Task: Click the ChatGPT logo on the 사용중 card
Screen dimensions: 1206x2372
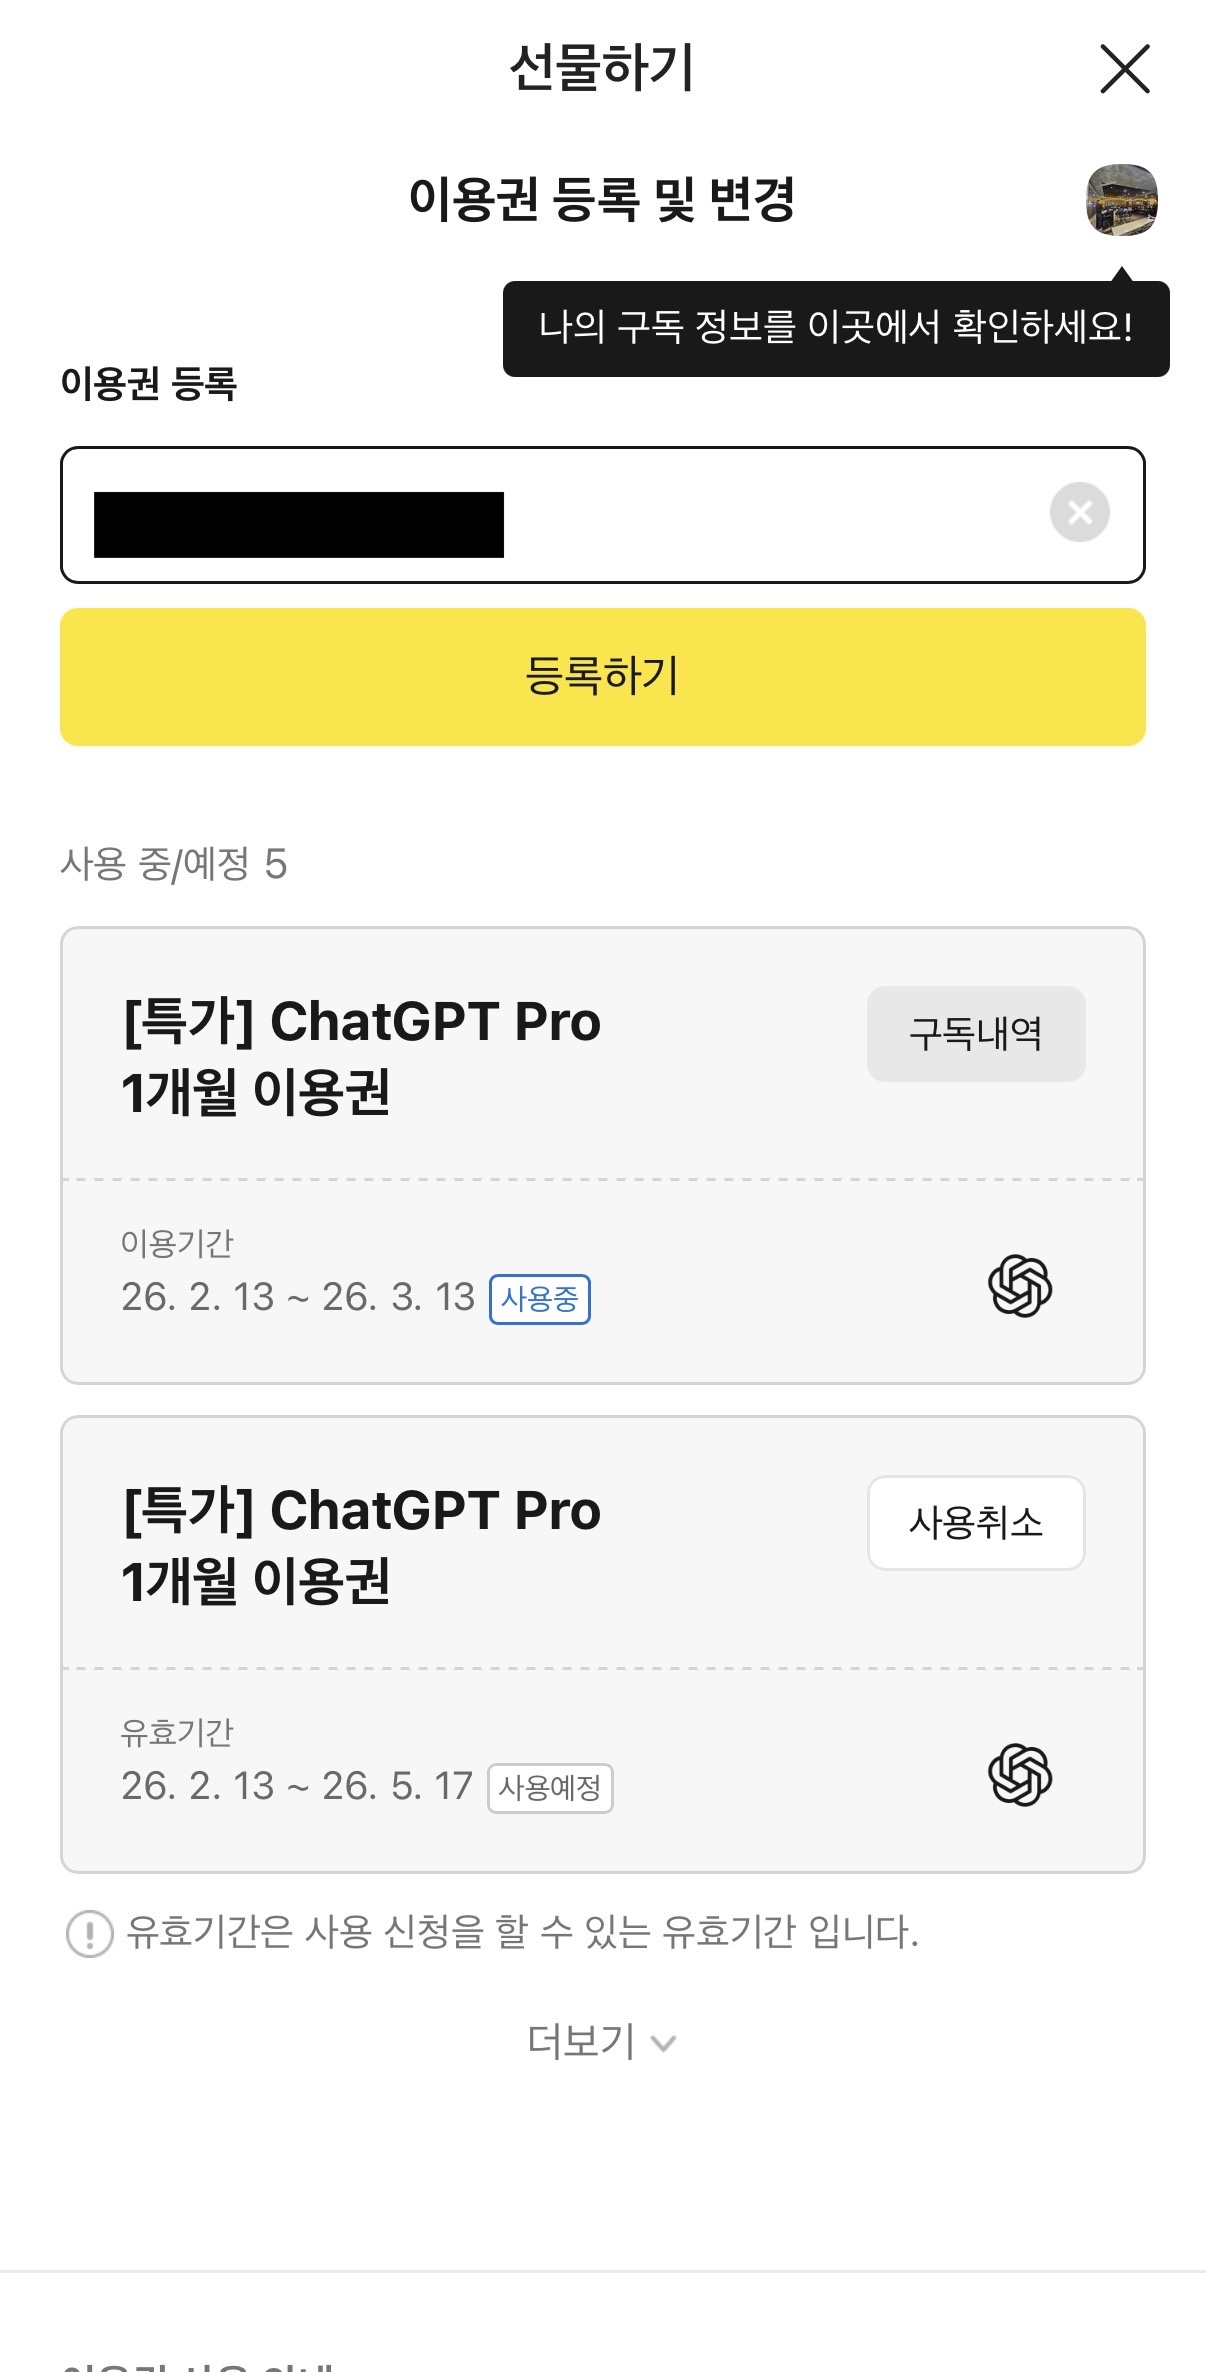Action: [1020, 1286]
